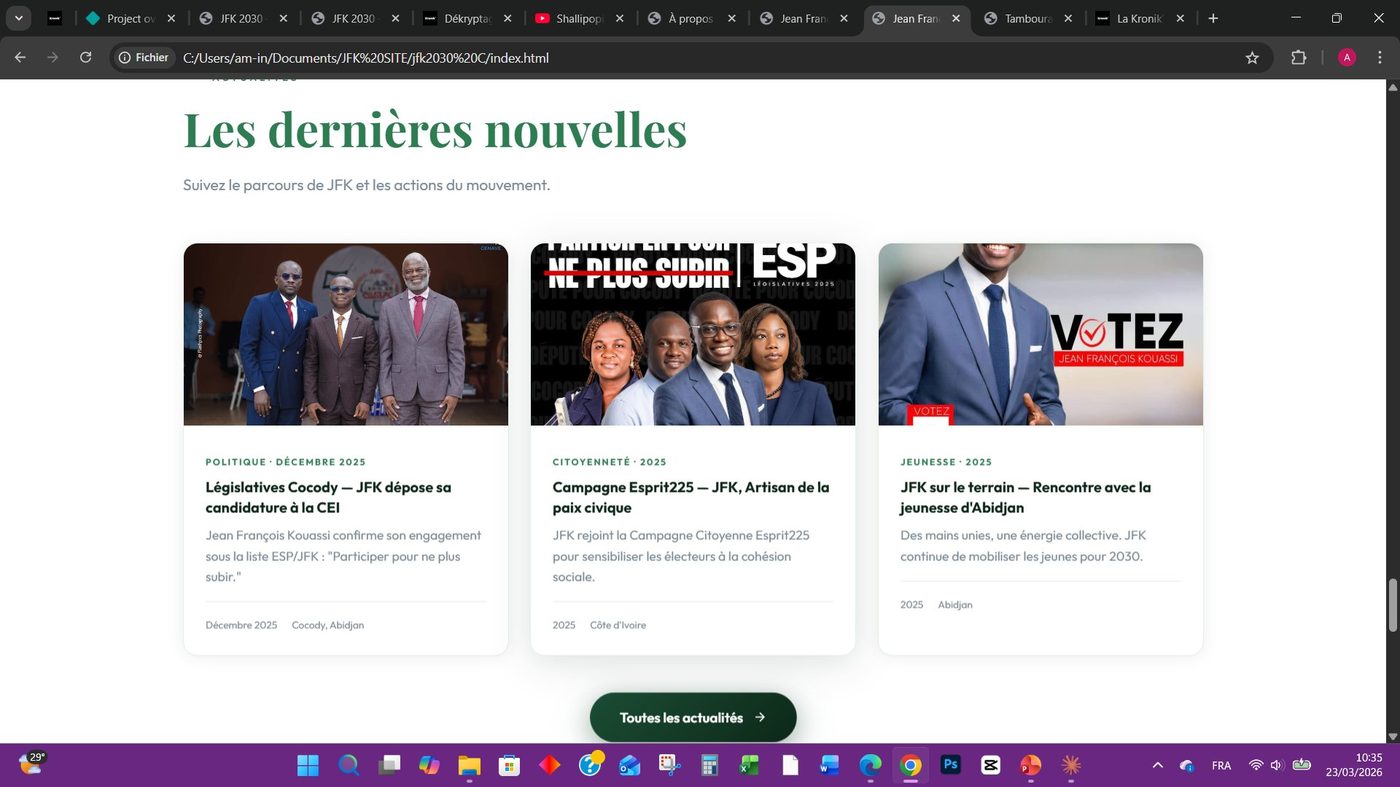Open Photoshop from the taskbar
This screenshot has width=1400, height=787.
950,765
